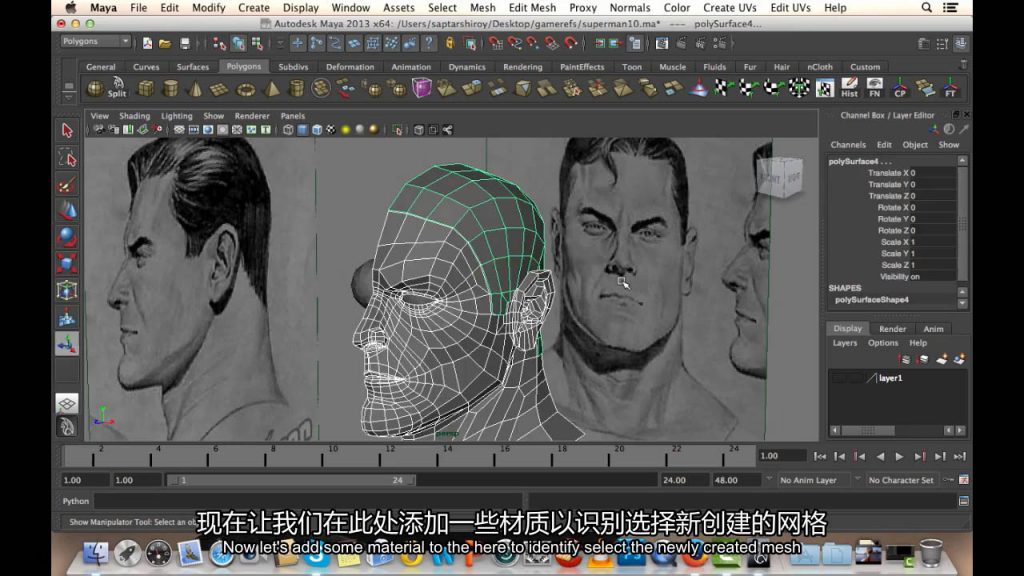Select the arrow Select tool
The width and height of the screenshot is (1024, 576).
click(67, 131)
